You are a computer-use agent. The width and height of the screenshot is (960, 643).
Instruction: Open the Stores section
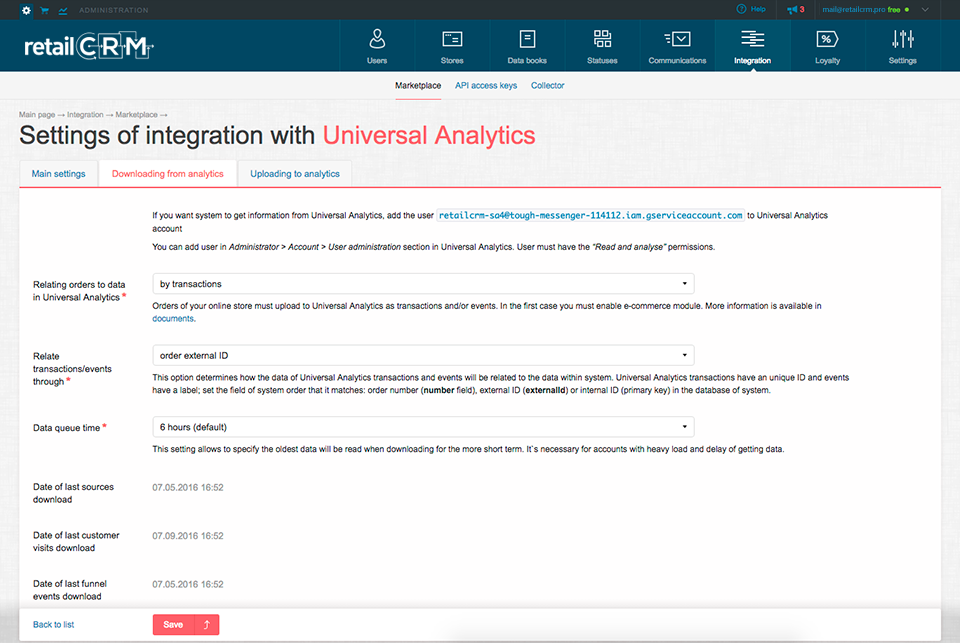(452, 47)
